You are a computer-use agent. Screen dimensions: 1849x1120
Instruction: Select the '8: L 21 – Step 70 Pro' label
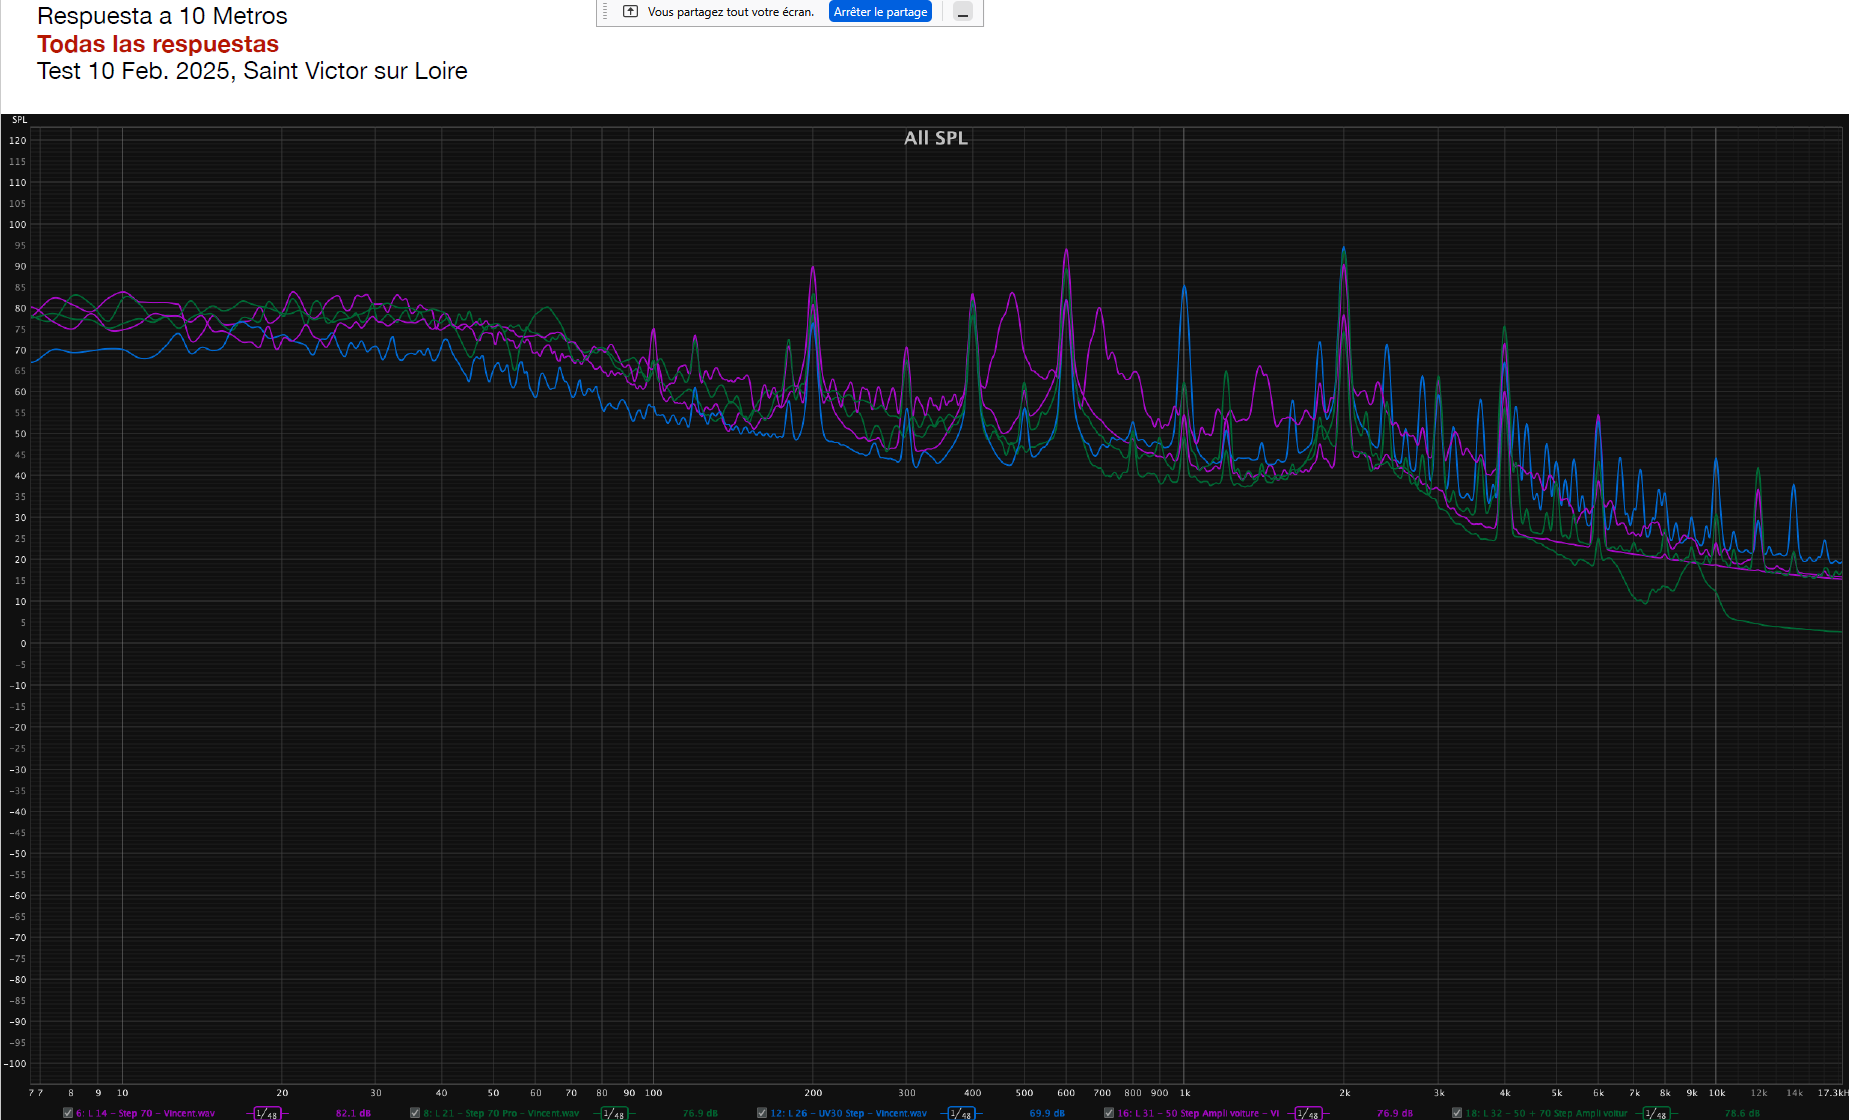tap(501, 1113)
